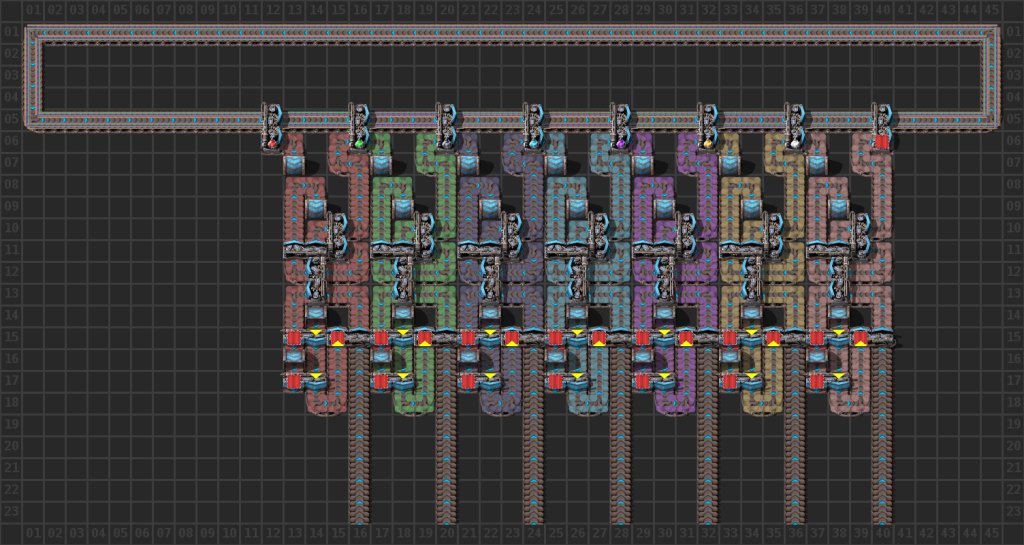
Task: Click the red item icon on rightmost top splitter
Action: coord(882,142)
